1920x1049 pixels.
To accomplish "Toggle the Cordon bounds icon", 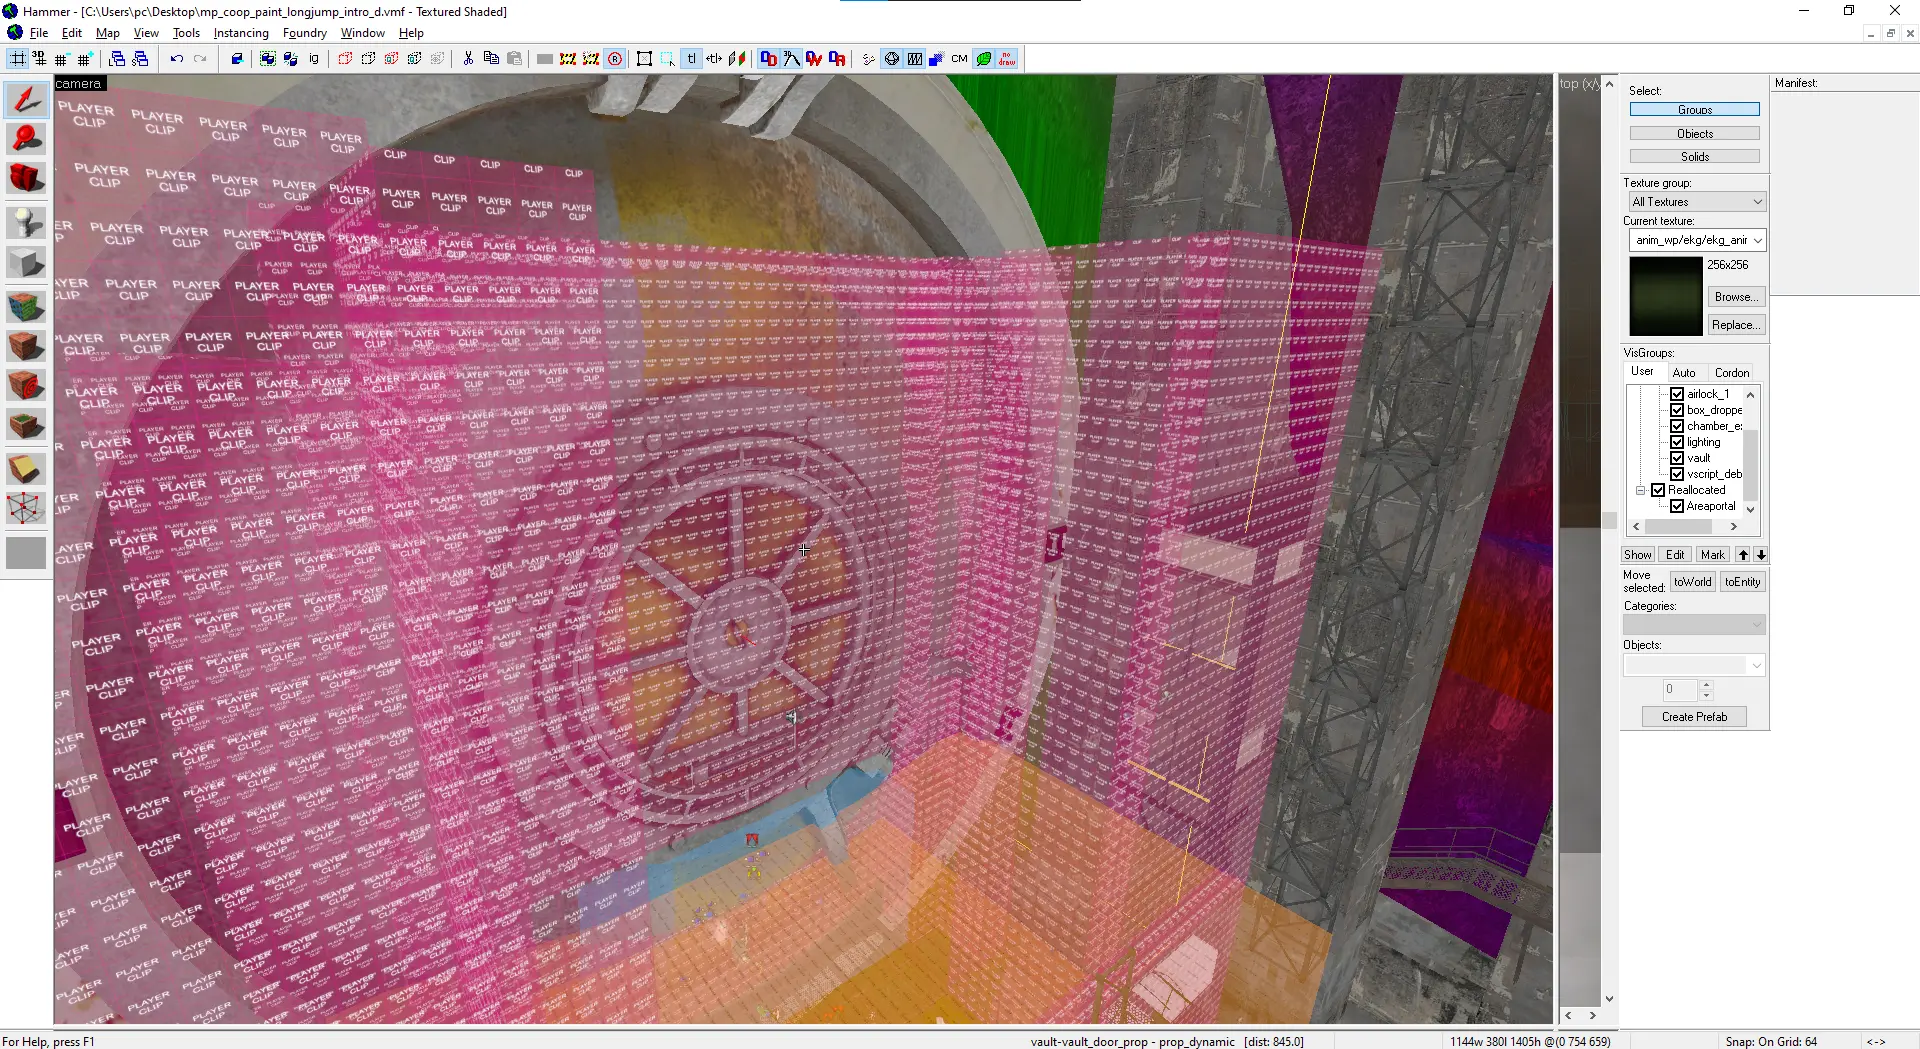I will tap(568, 59).
